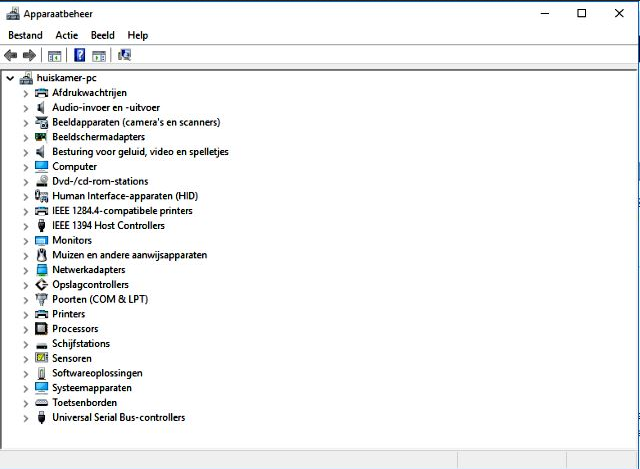Select the Sensoren label

tap(71, 358)
